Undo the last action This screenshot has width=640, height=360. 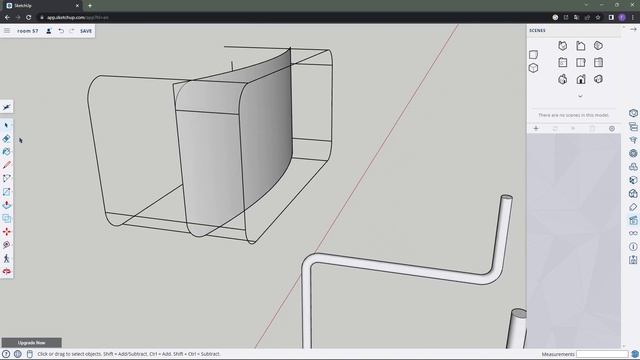click(x=61, y=31)
